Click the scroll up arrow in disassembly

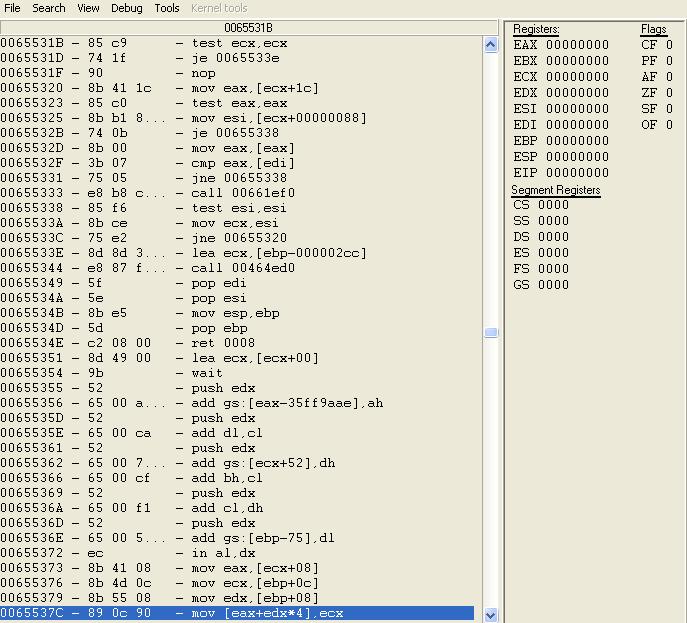click(x=490, y=45)
